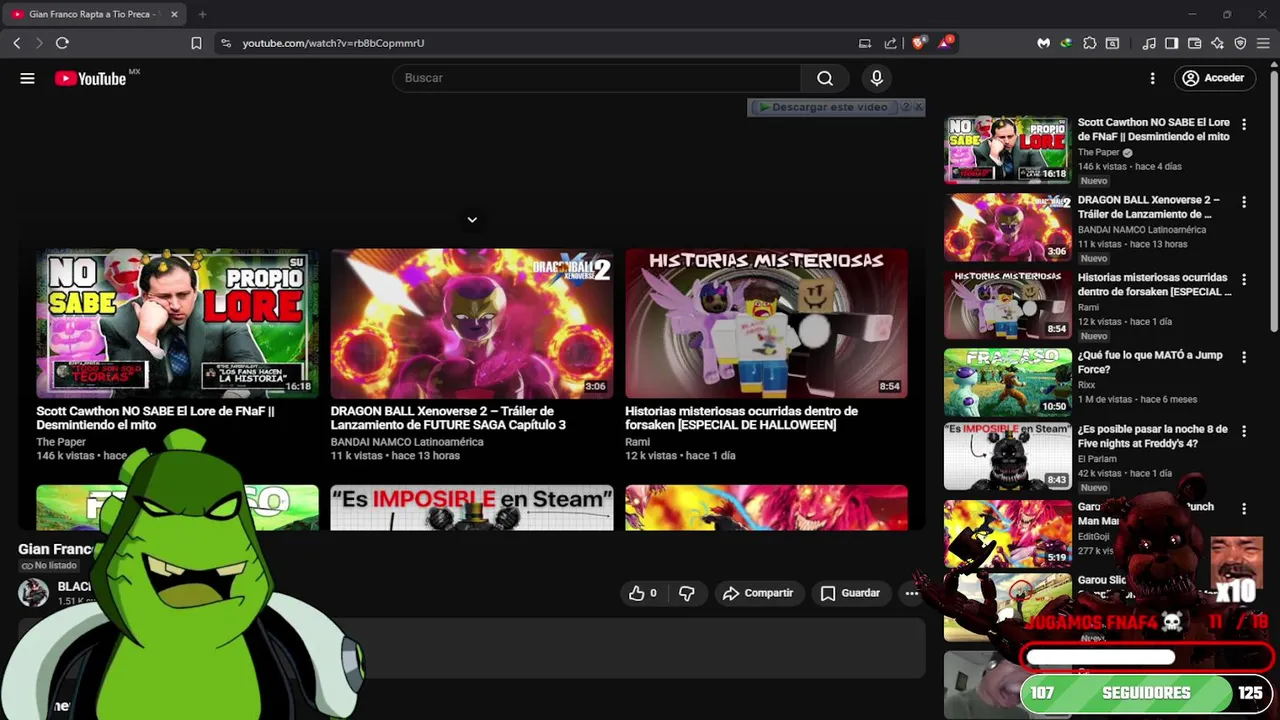Viewport: 1280px width, 720px height.
Task: Open the share page icon in address bar
Action: tap(891, 43)
